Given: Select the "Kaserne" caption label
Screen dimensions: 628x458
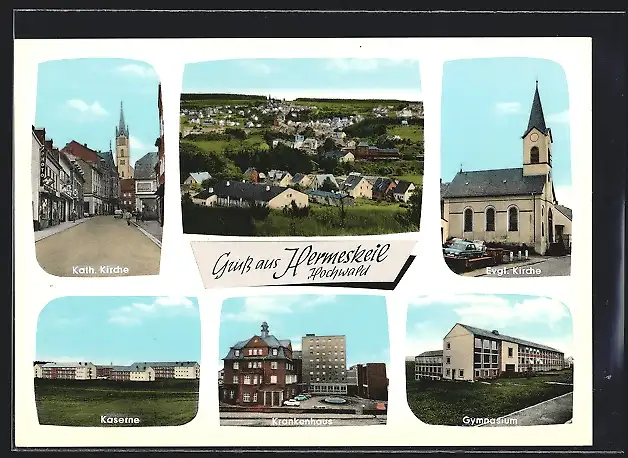Looking at the screenshot, I should [x=120, y=420].
